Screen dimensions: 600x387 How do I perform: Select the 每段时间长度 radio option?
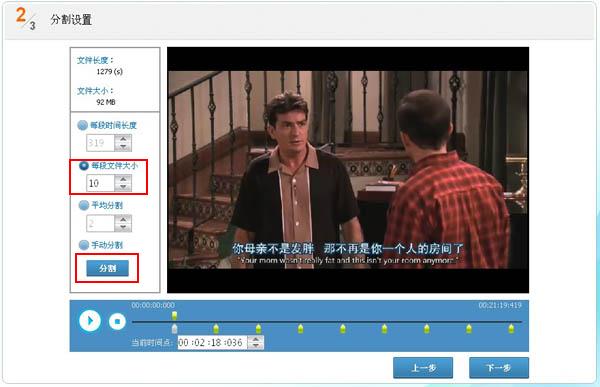coord(83,125)
